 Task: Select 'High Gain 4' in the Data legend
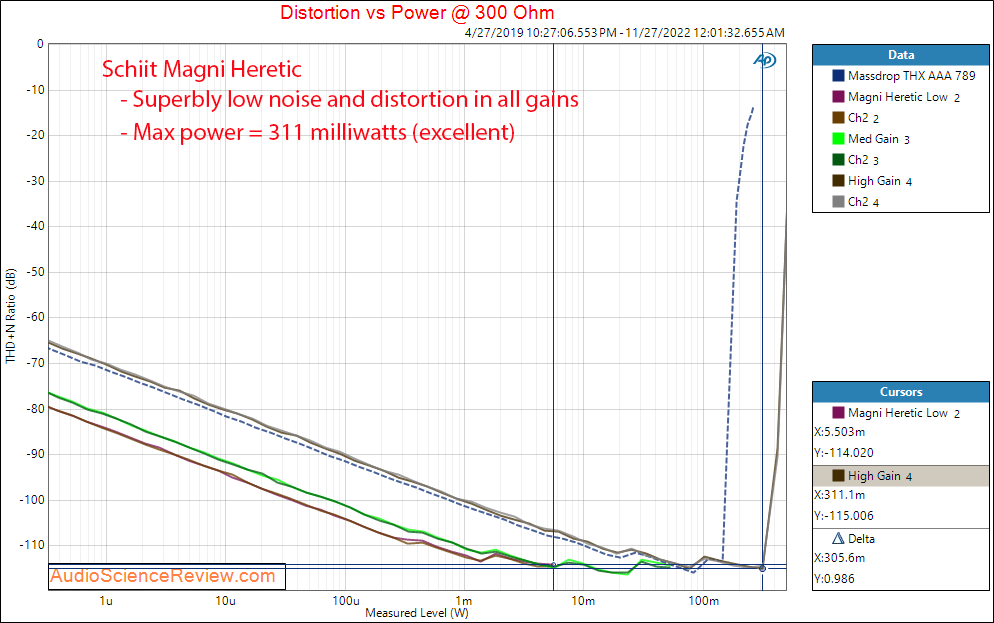coord(872,181)
